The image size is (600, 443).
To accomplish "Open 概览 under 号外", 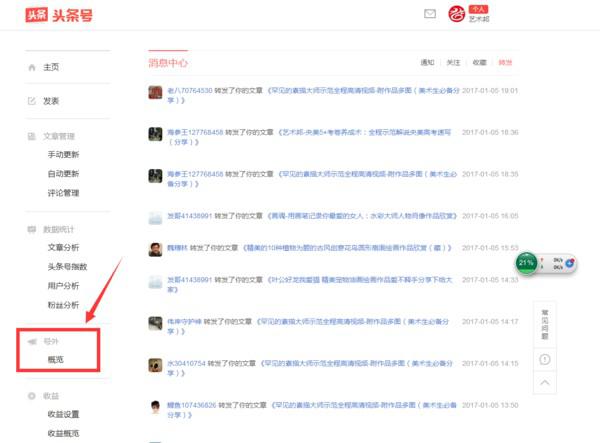I will coord(57,359).
